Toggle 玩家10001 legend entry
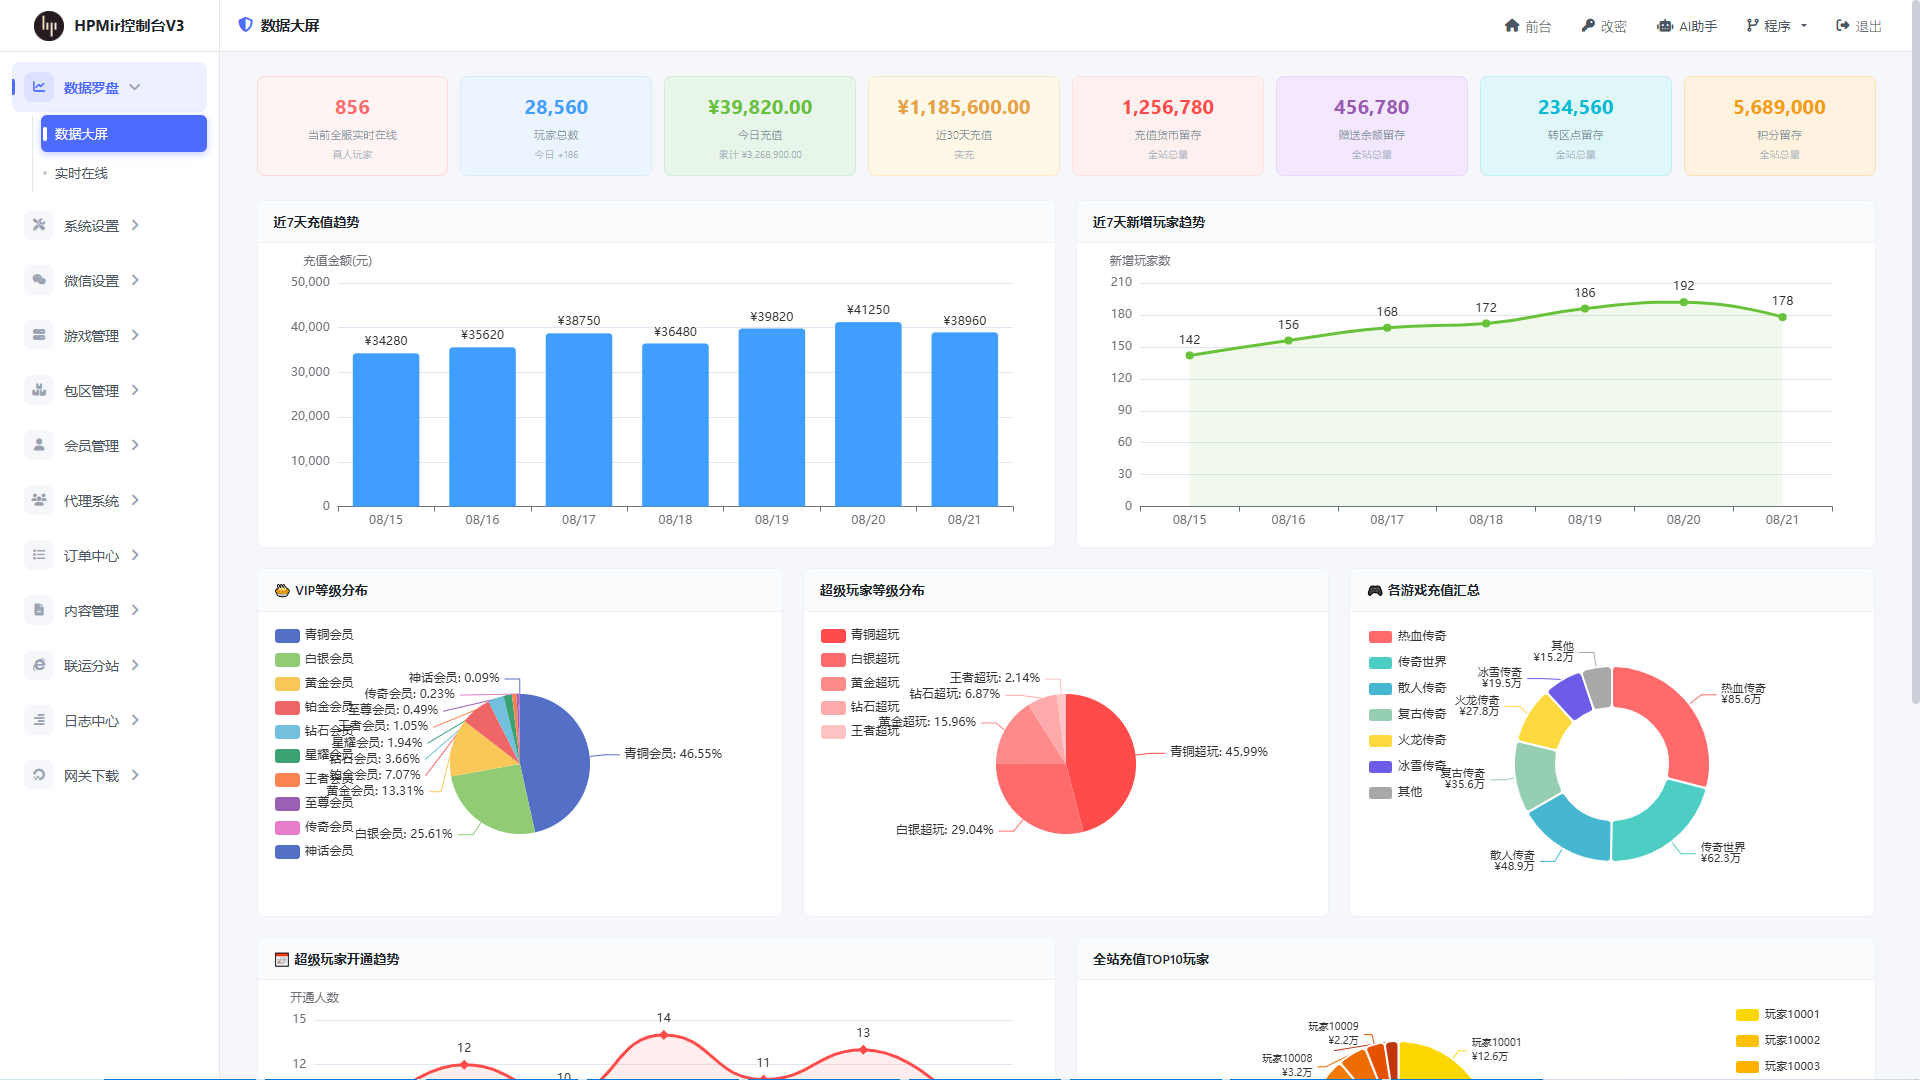Screen dimensions: 1920x1080 [1778, 1014]
